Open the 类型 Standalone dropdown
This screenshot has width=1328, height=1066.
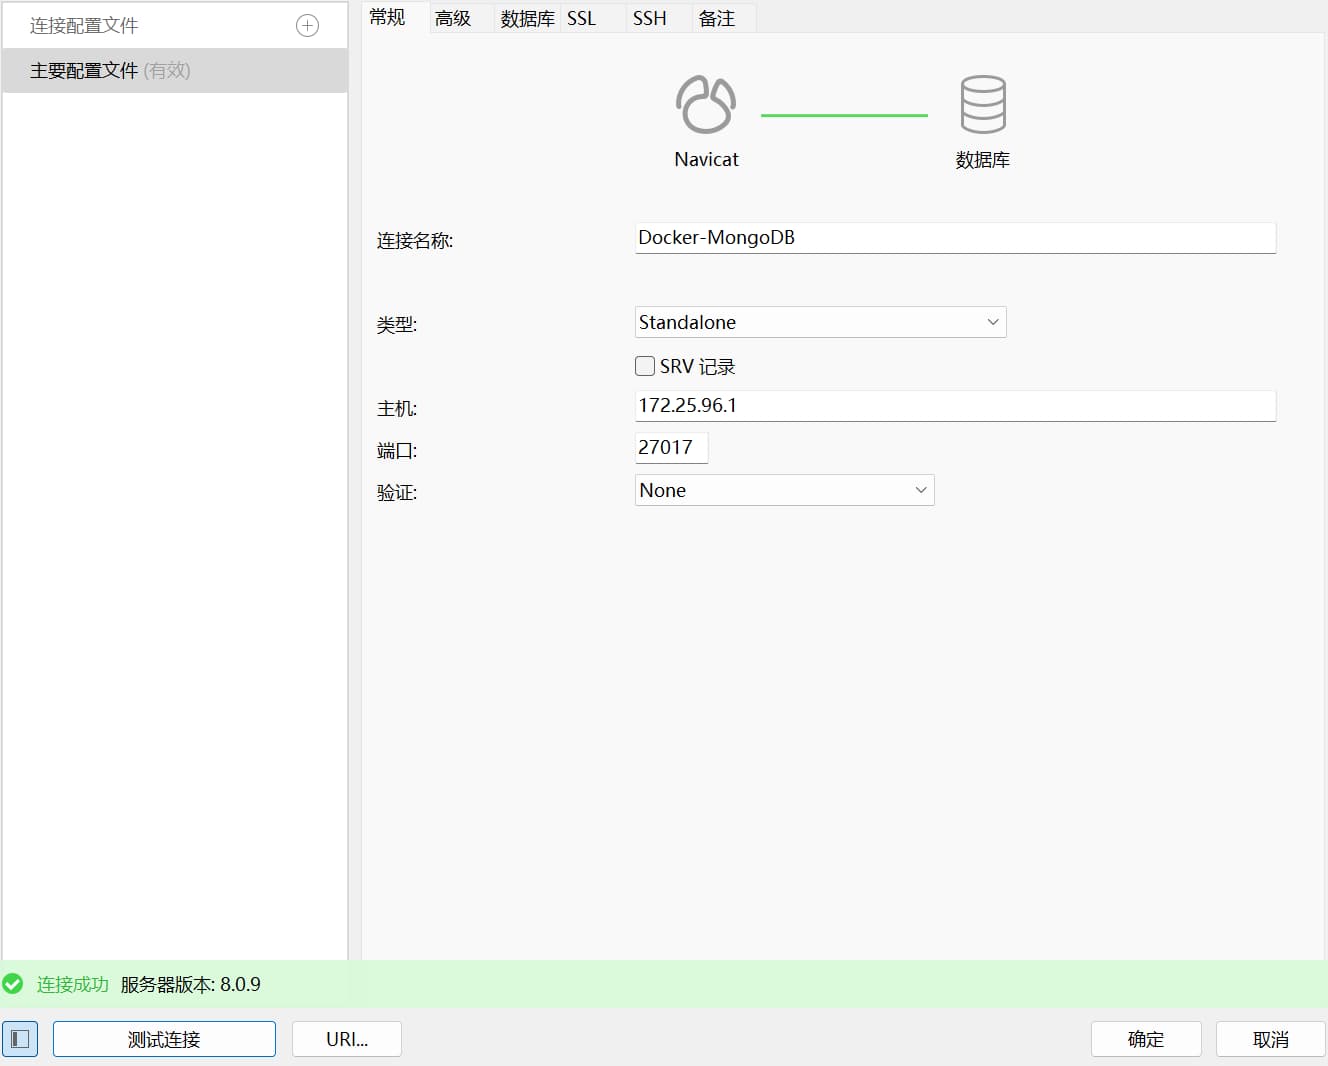pyautogui.click(x=821, y=322)
